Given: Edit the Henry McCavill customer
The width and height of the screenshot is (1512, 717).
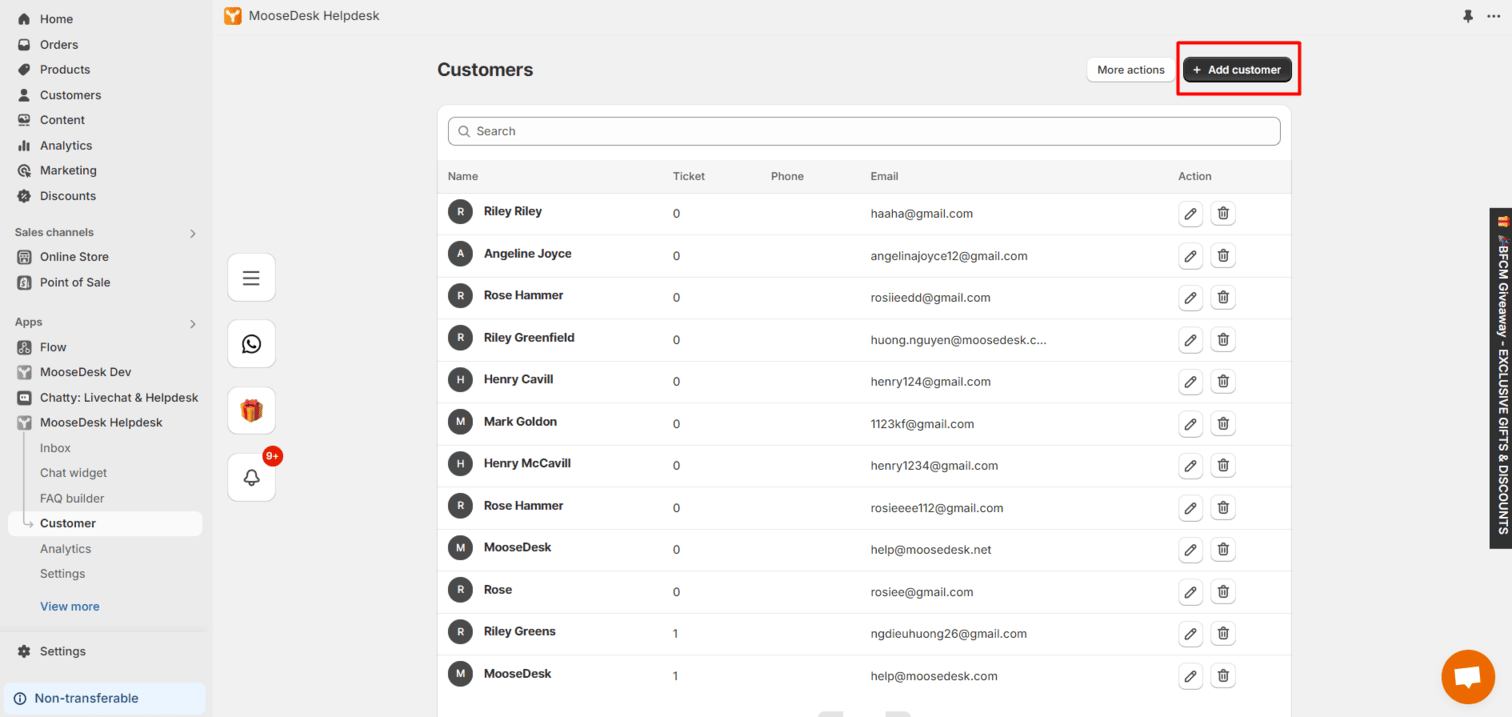Looking at the screenshot, I should pyautogui.click(x=1190, y=465).
